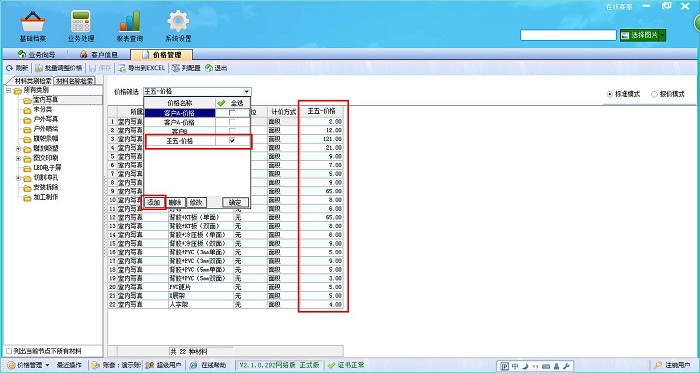
Task: Click the 注销用户 key icon
Action: tap(658, 365)
